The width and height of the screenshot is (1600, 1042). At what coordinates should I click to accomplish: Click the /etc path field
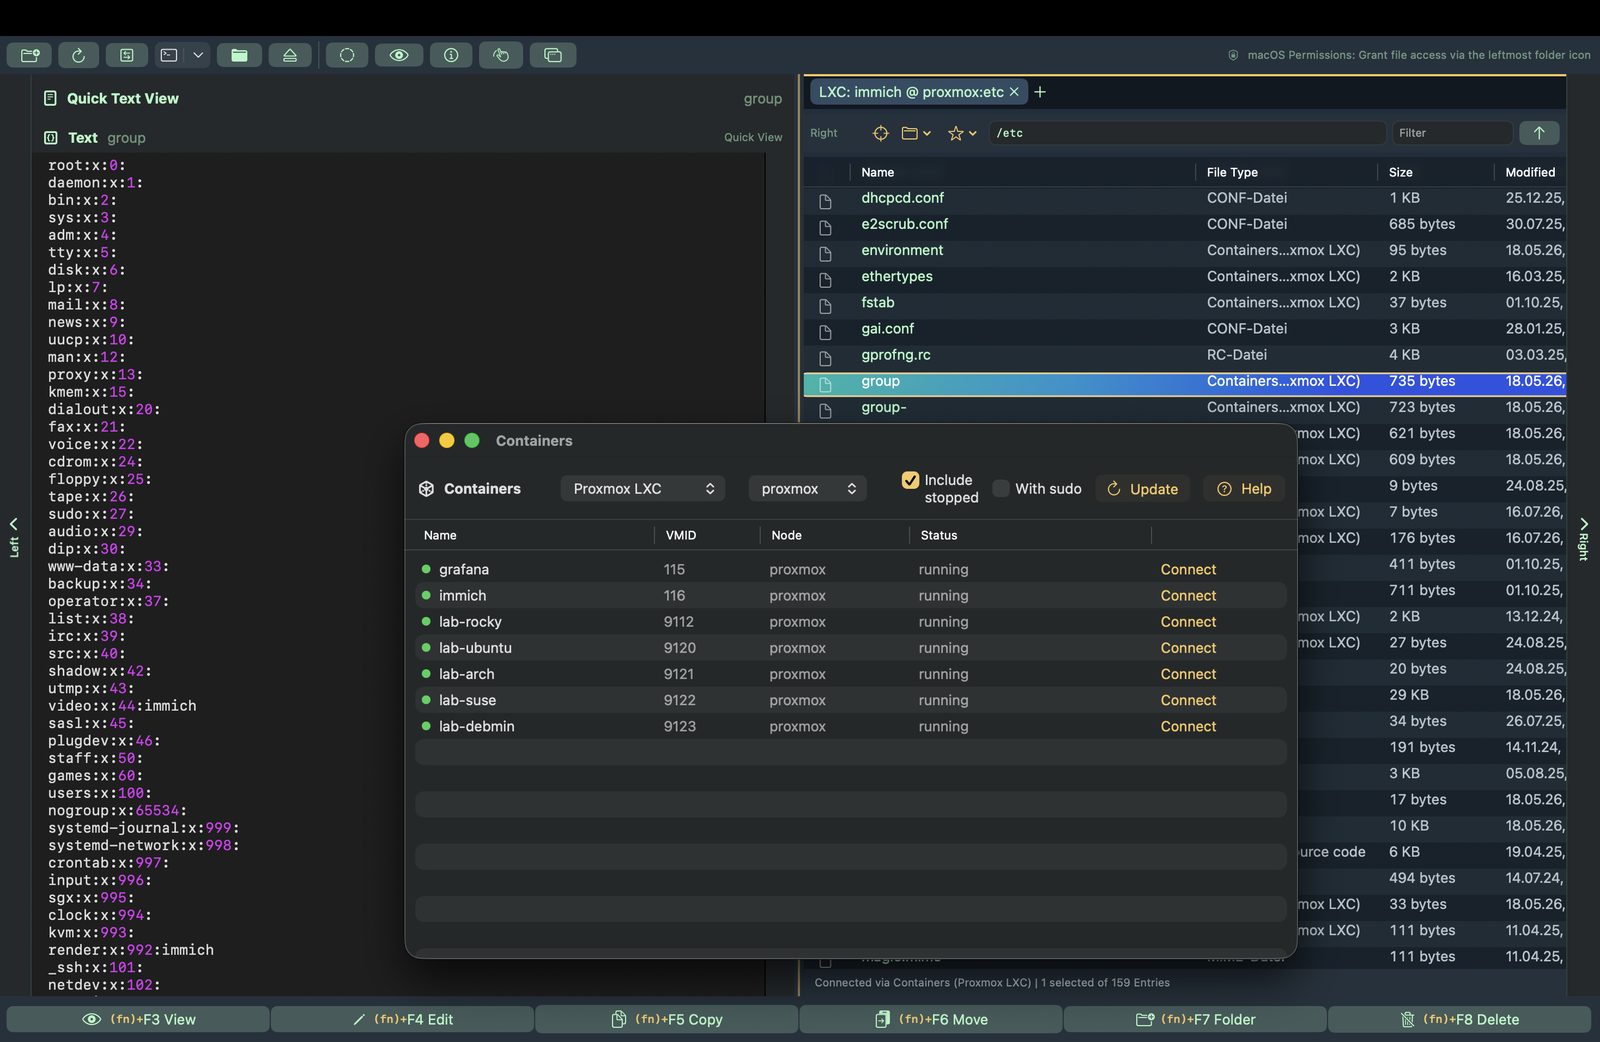click(1187, 133)
